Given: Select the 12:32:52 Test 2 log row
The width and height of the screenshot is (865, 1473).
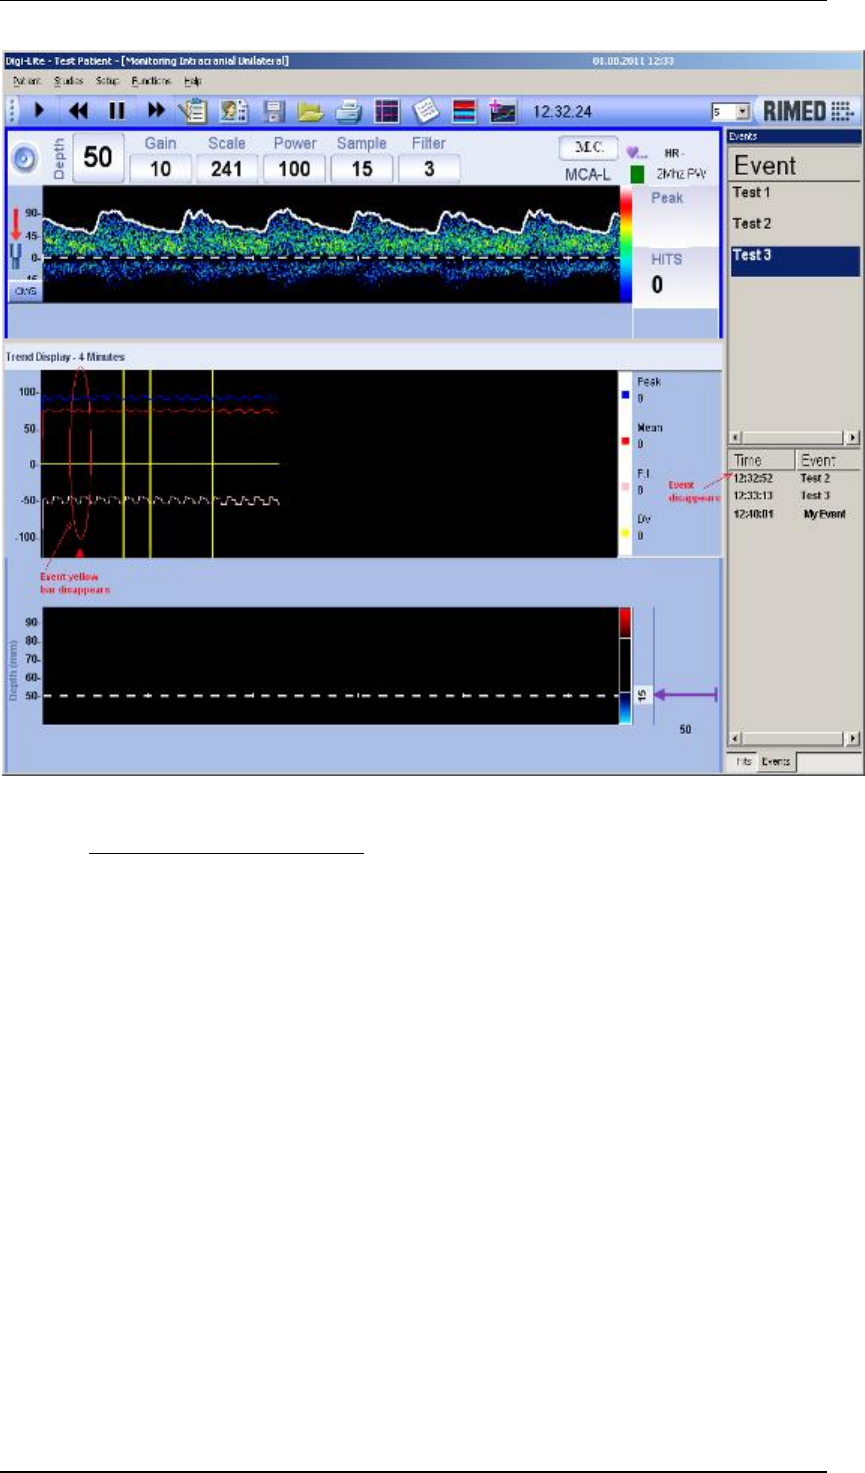Looking at the screenshot, I should 794,478.
